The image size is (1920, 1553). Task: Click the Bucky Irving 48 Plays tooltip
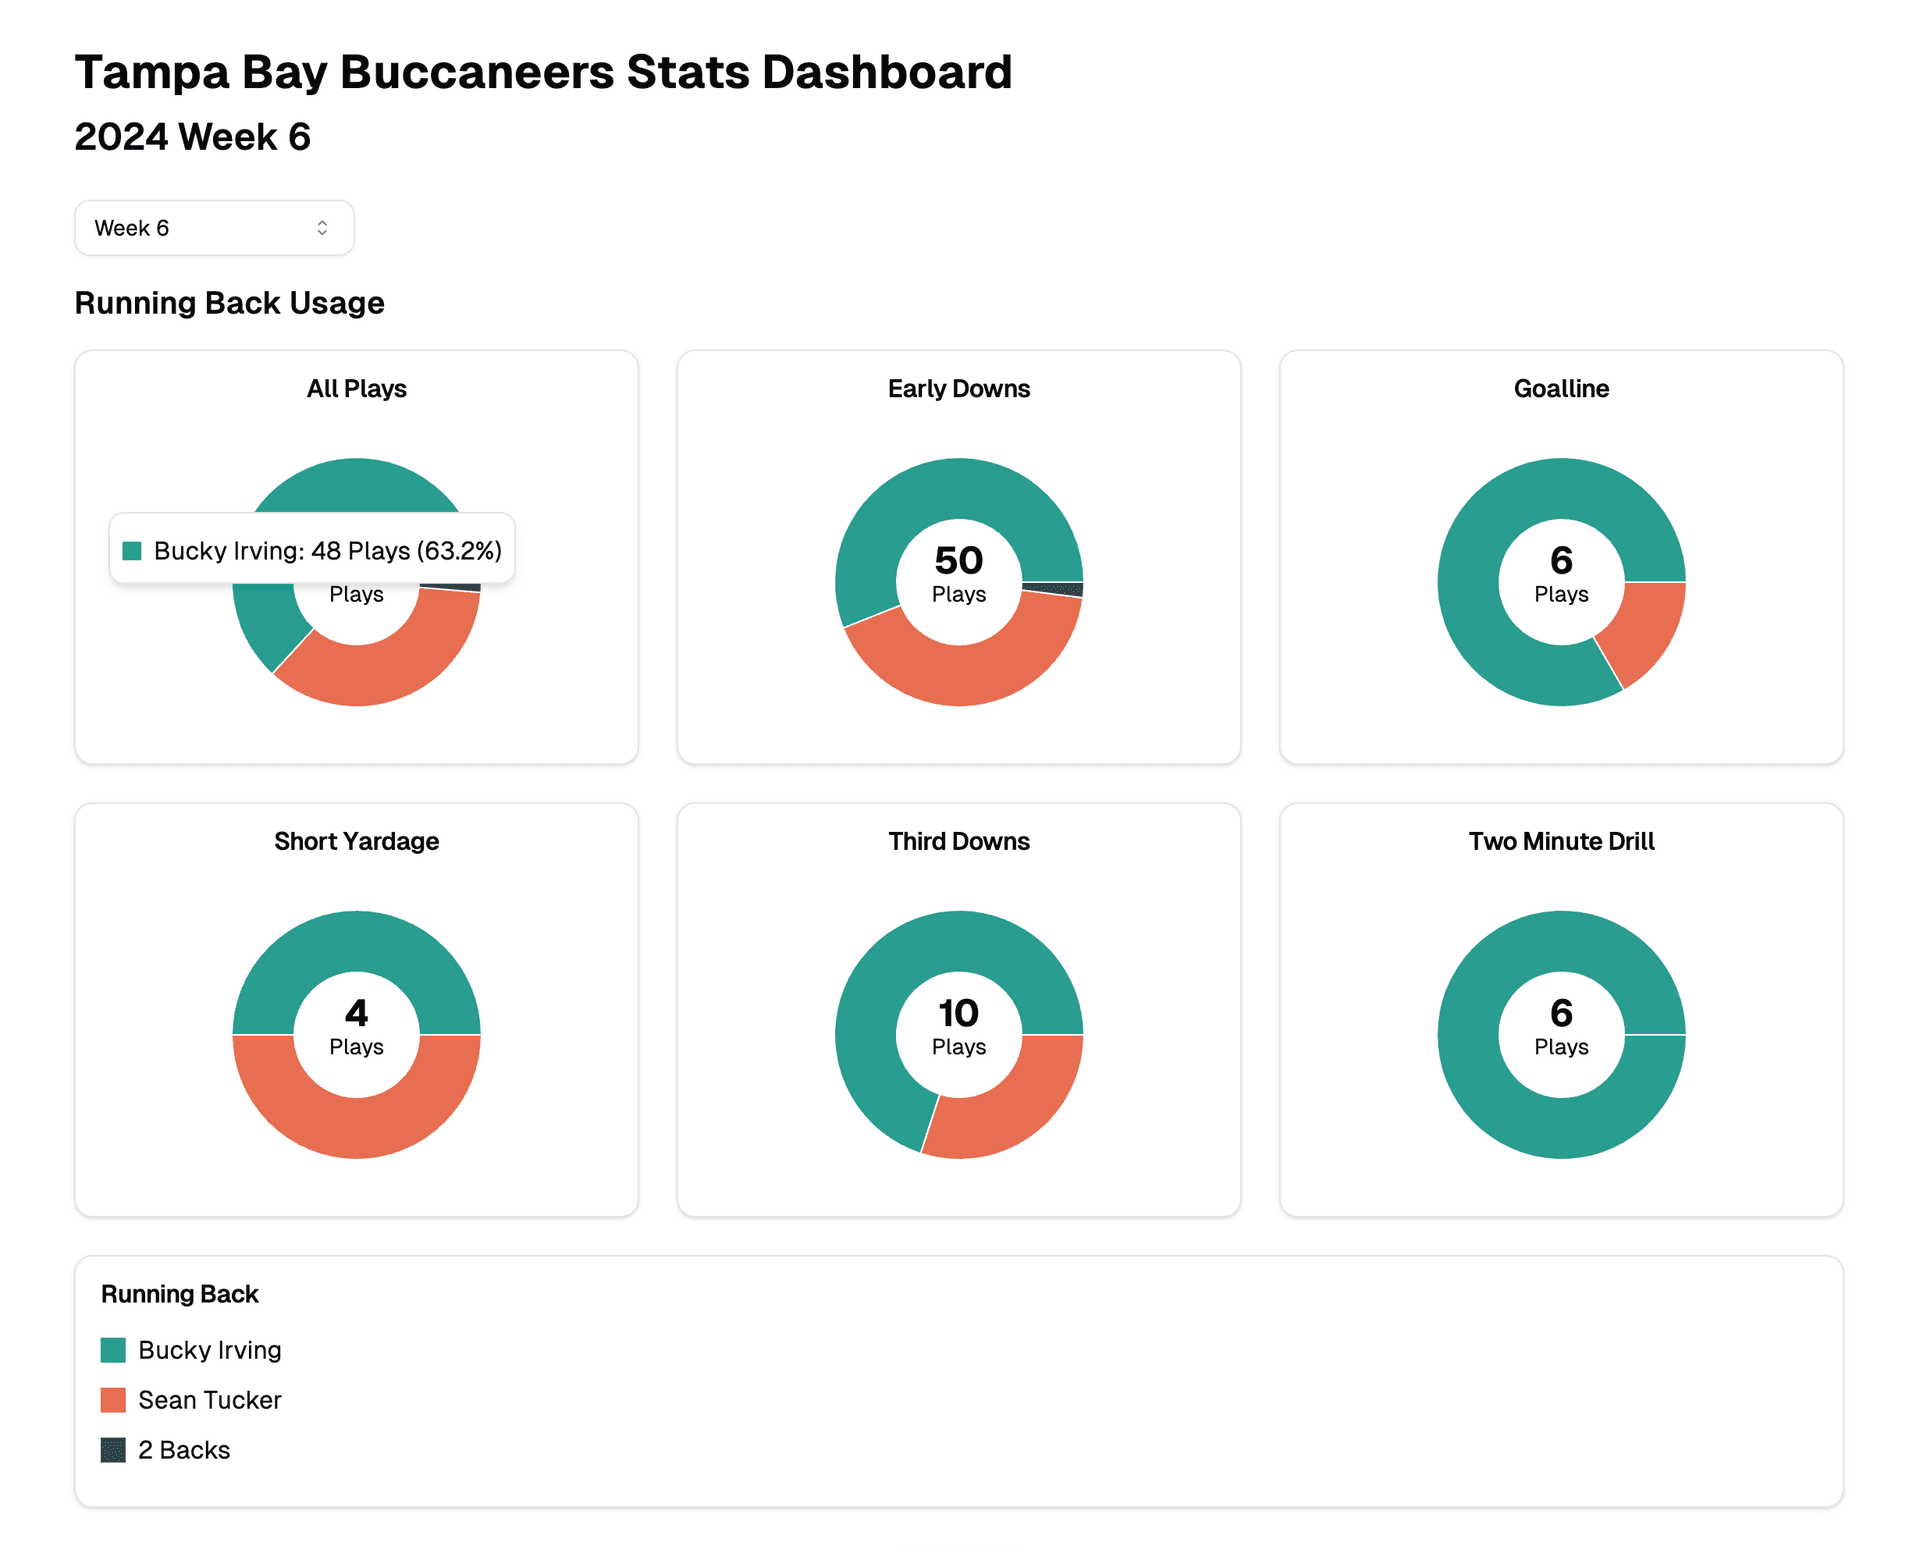(312, 549)
